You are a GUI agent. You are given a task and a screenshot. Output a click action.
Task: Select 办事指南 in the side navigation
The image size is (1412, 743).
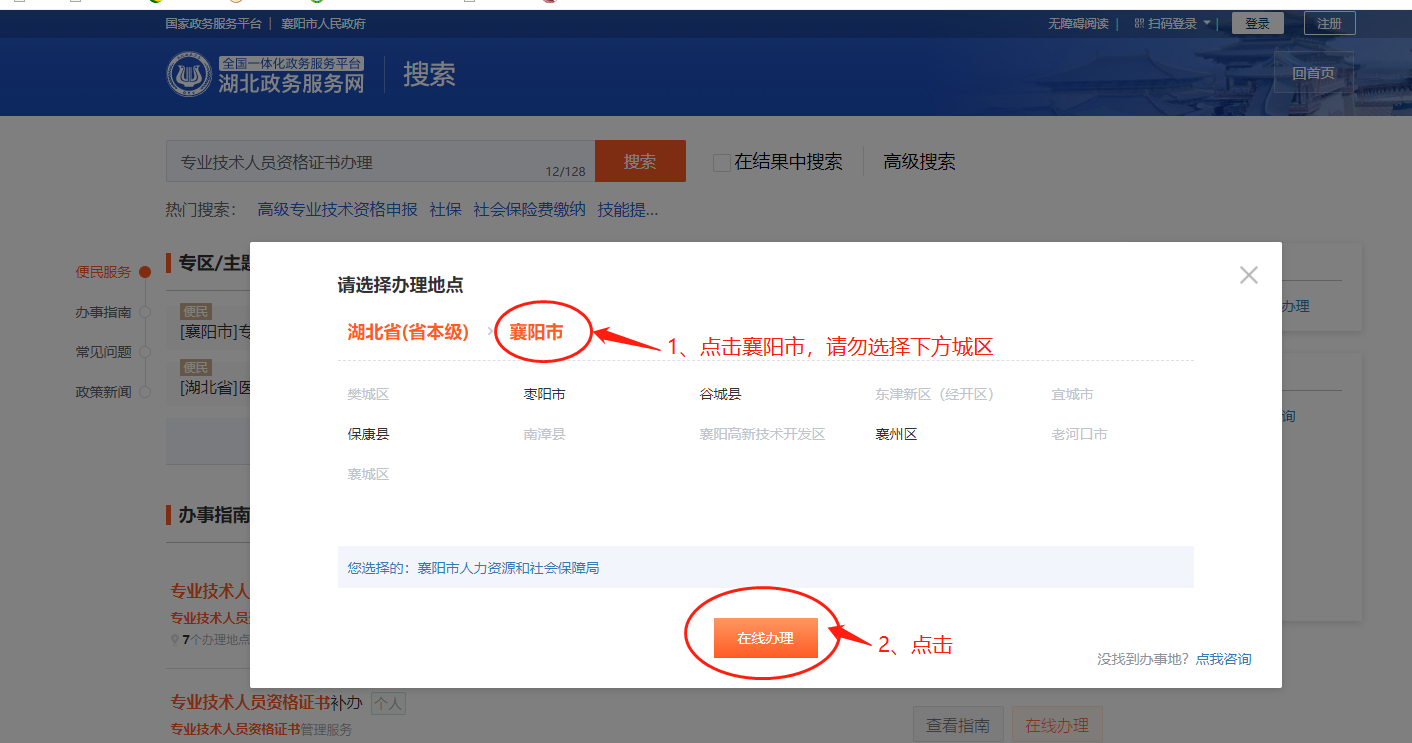tap(103, 312)
